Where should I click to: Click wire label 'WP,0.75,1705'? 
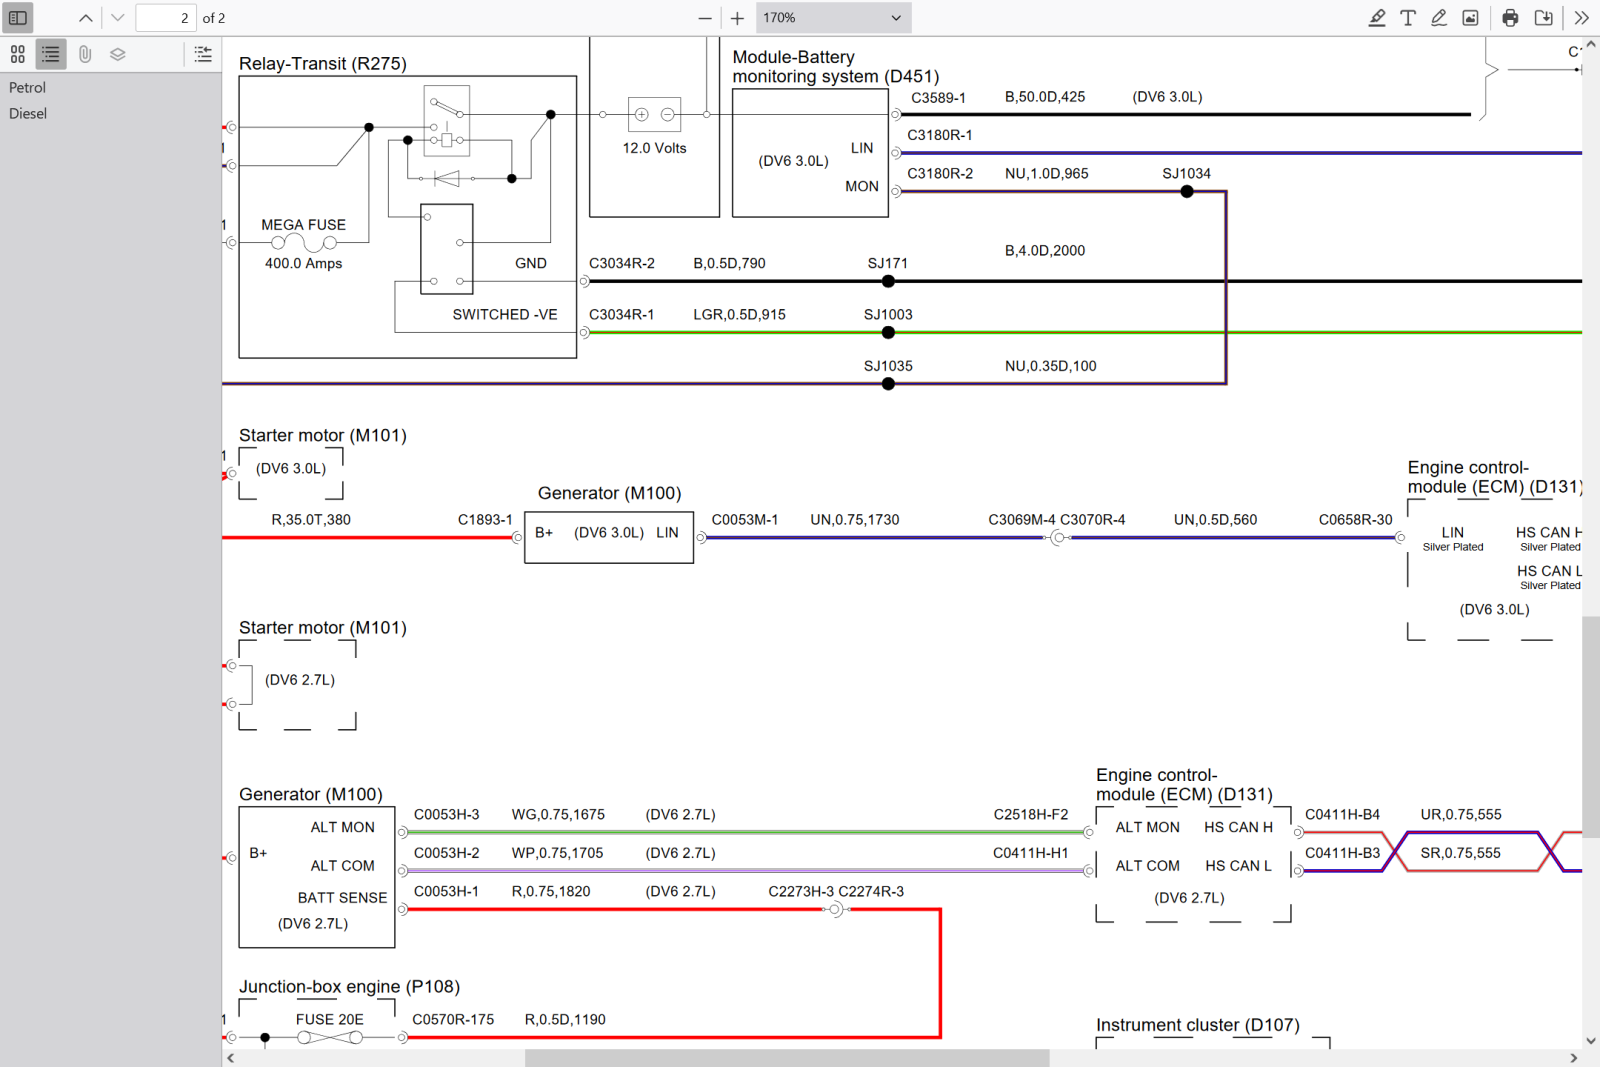[x=558, y=853]
